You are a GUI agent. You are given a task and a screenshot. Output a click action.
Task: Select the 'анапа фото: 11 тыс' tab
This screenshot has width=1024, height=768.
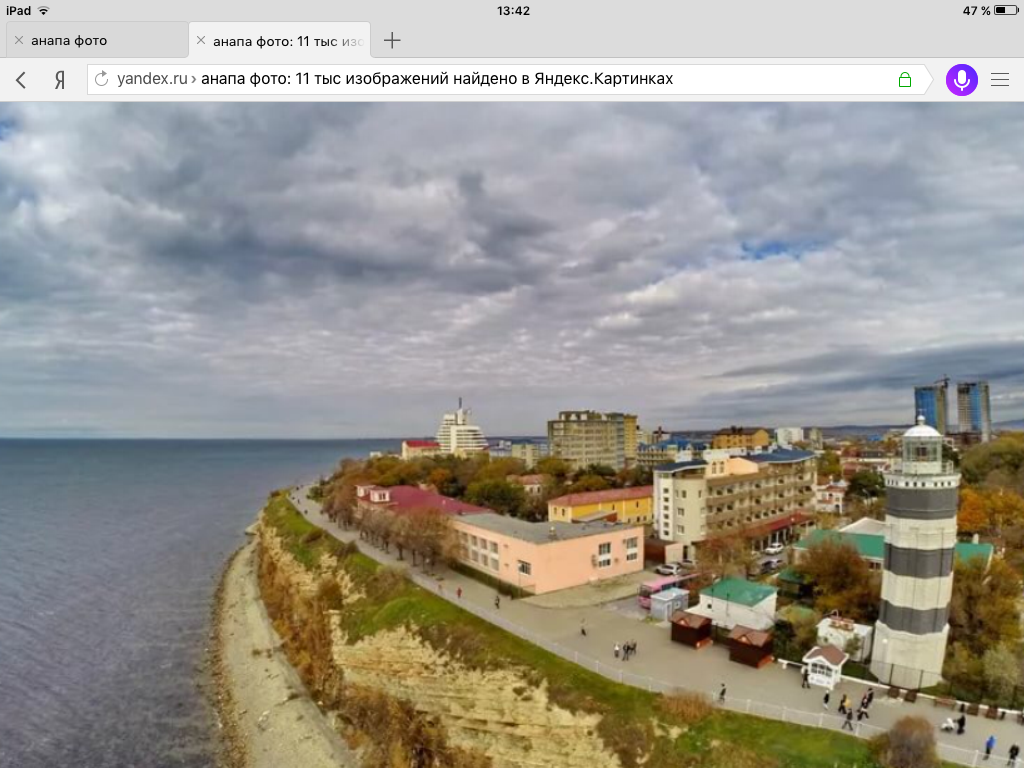280,40
